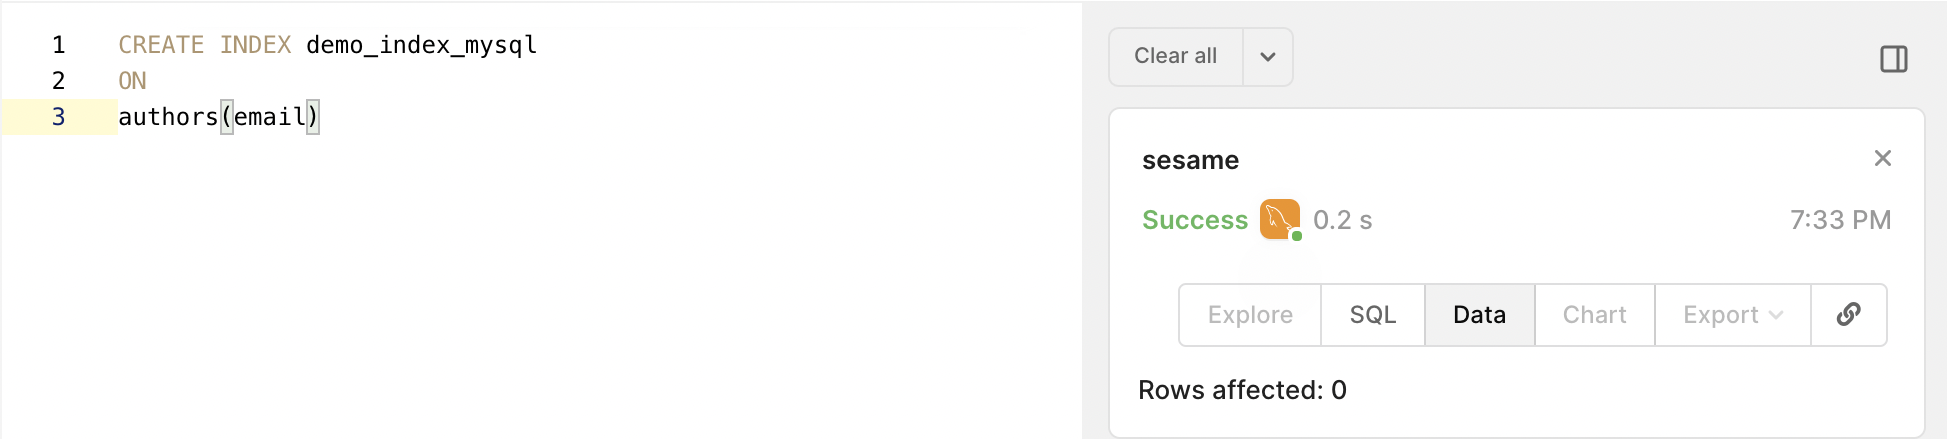1947x439 pixels.
Task: Click the MySQL dolphin connection icon
Action: [1280, 219]
